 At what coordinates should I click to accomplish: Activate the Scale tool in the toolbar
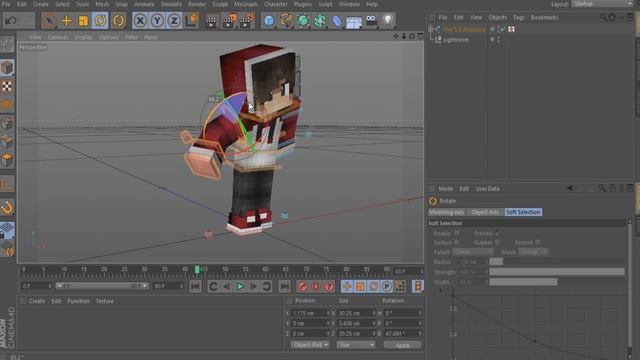pyautogui.click(x=83, y=20)
